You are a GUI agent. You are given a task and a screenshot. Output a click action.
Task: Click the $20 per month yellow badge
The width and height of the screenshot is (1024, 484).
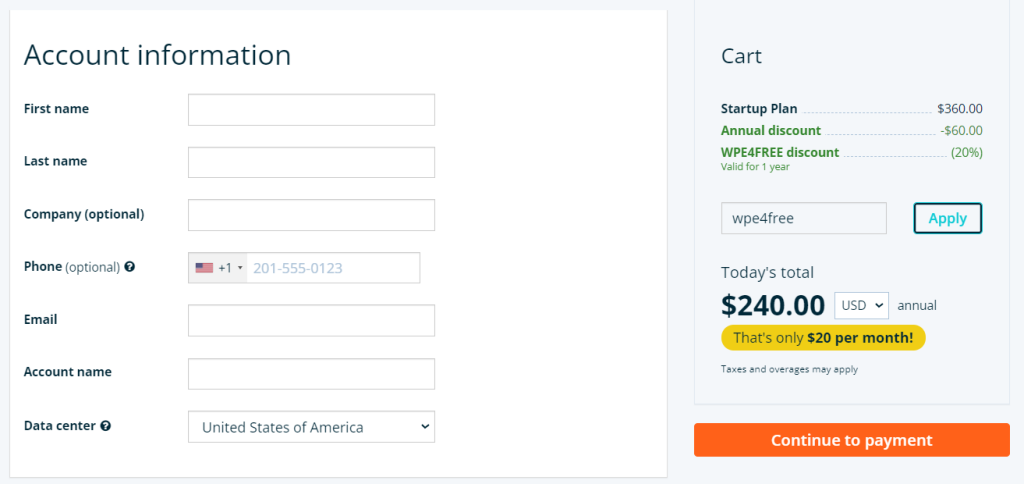click(823, 338)
